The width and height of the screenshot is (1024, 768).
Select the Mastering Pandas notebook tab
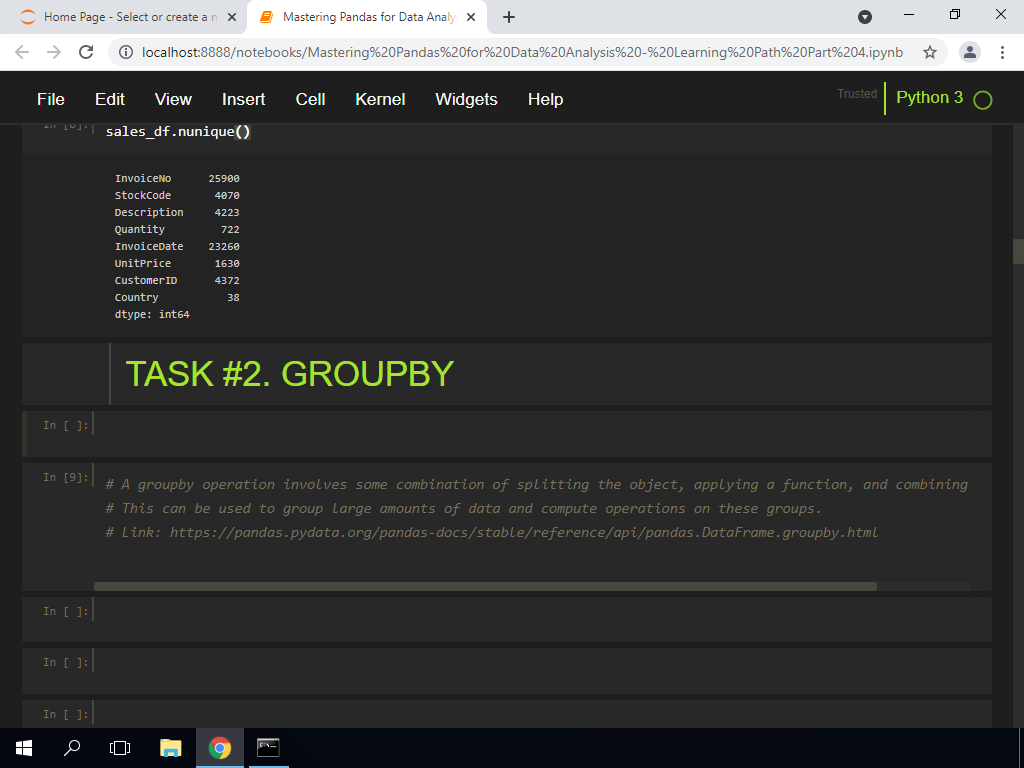point(367,17)
